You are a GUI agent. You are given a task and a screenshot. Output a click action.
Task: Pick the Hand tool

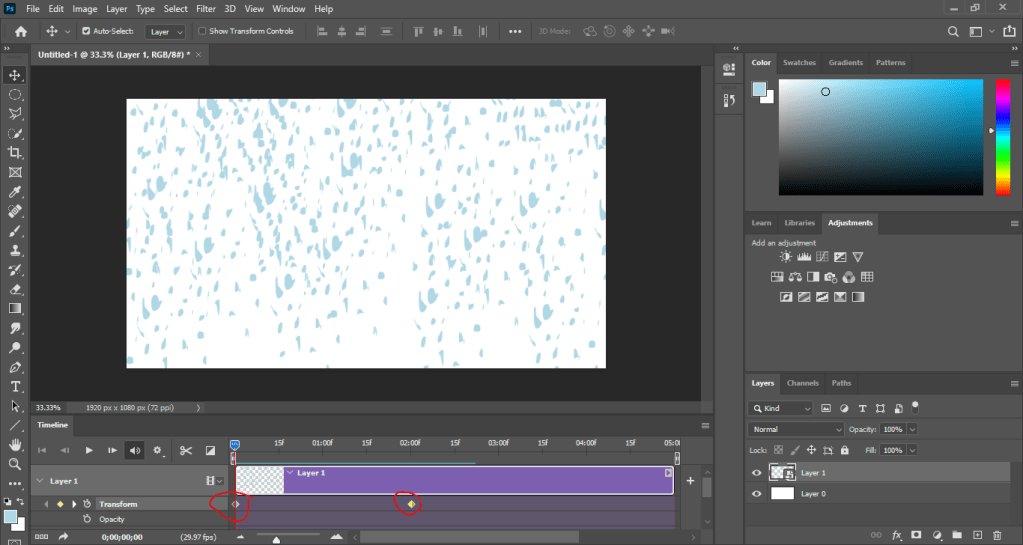tap(15, 445)
